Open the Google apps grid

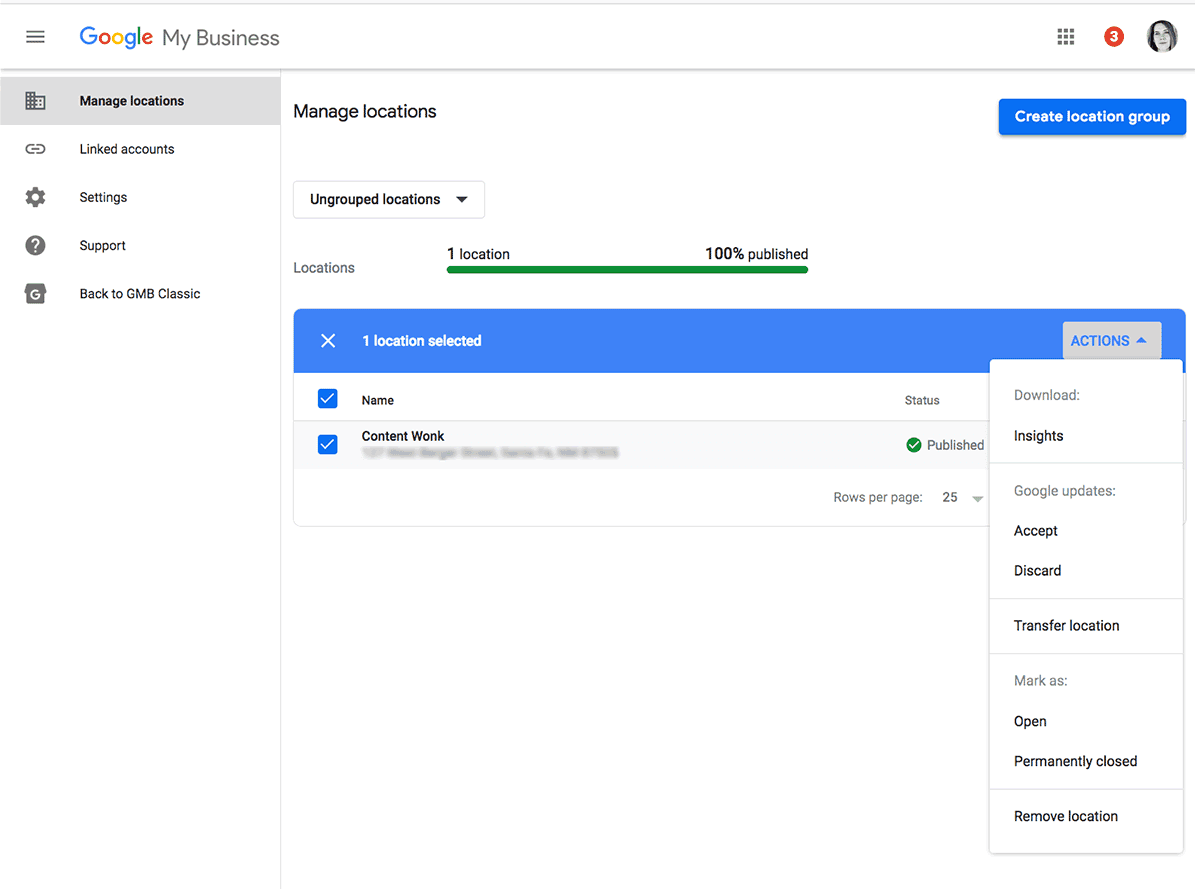pos(1065,37)
